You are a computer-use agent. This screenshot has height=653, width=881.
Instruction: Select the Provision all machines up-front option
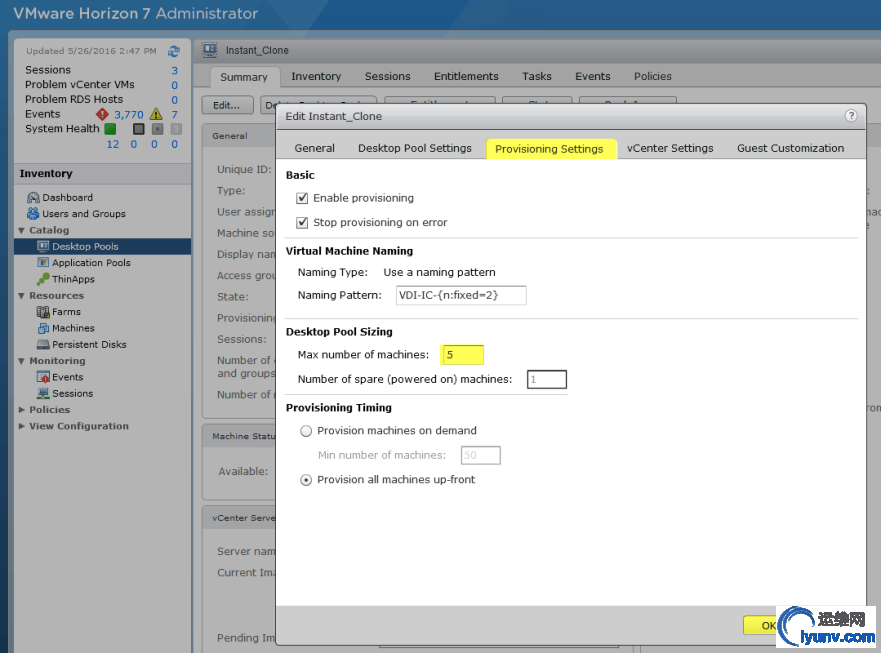click(x=306, y=480)
